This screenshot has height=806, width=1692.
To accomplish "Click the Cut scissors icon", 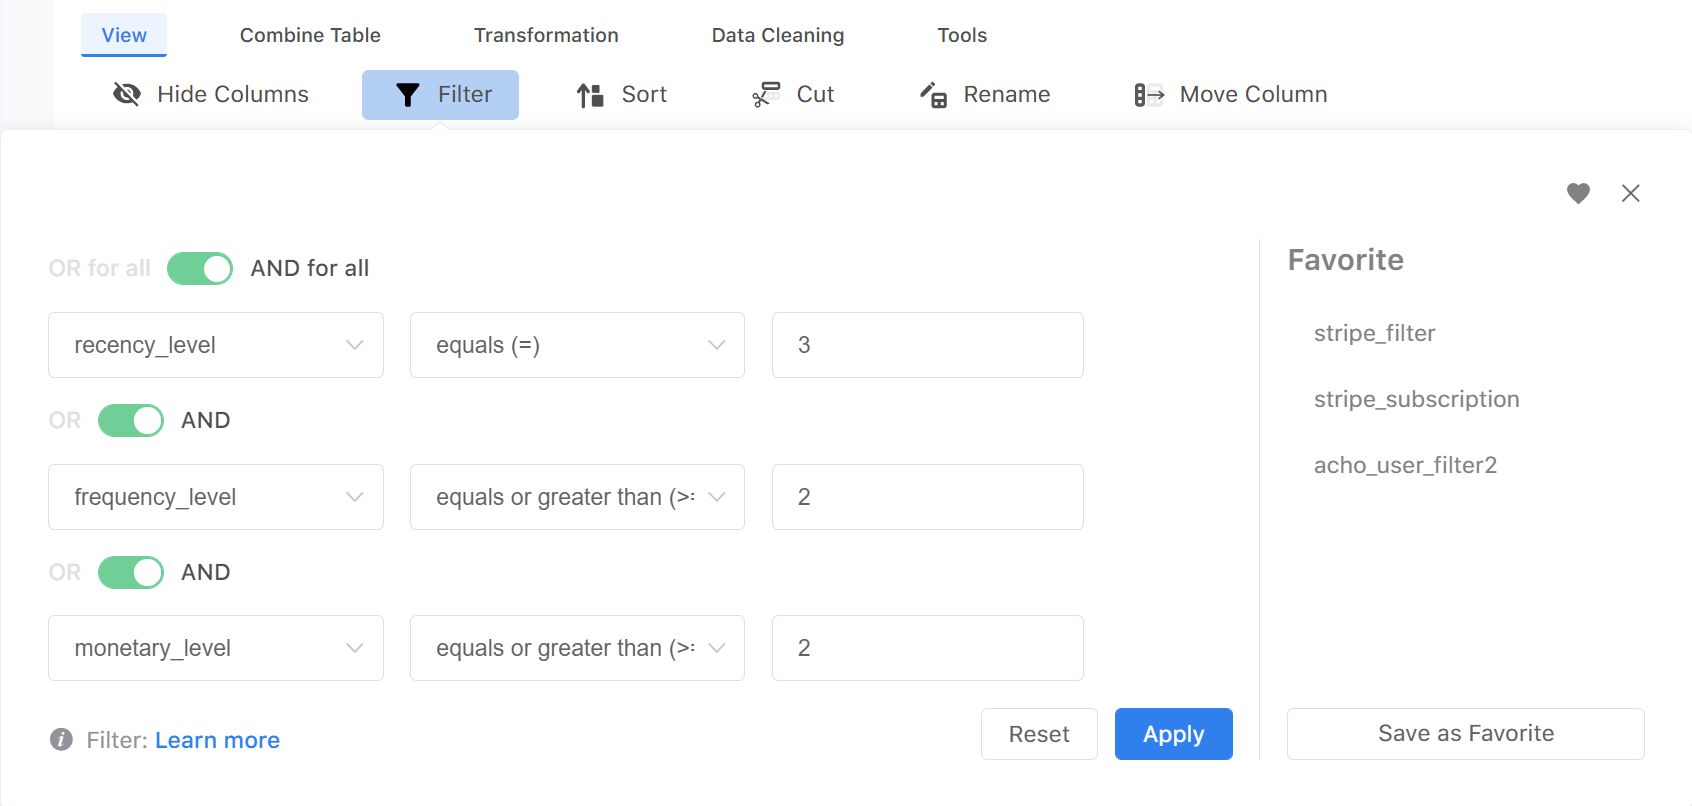I will (766, 95).
